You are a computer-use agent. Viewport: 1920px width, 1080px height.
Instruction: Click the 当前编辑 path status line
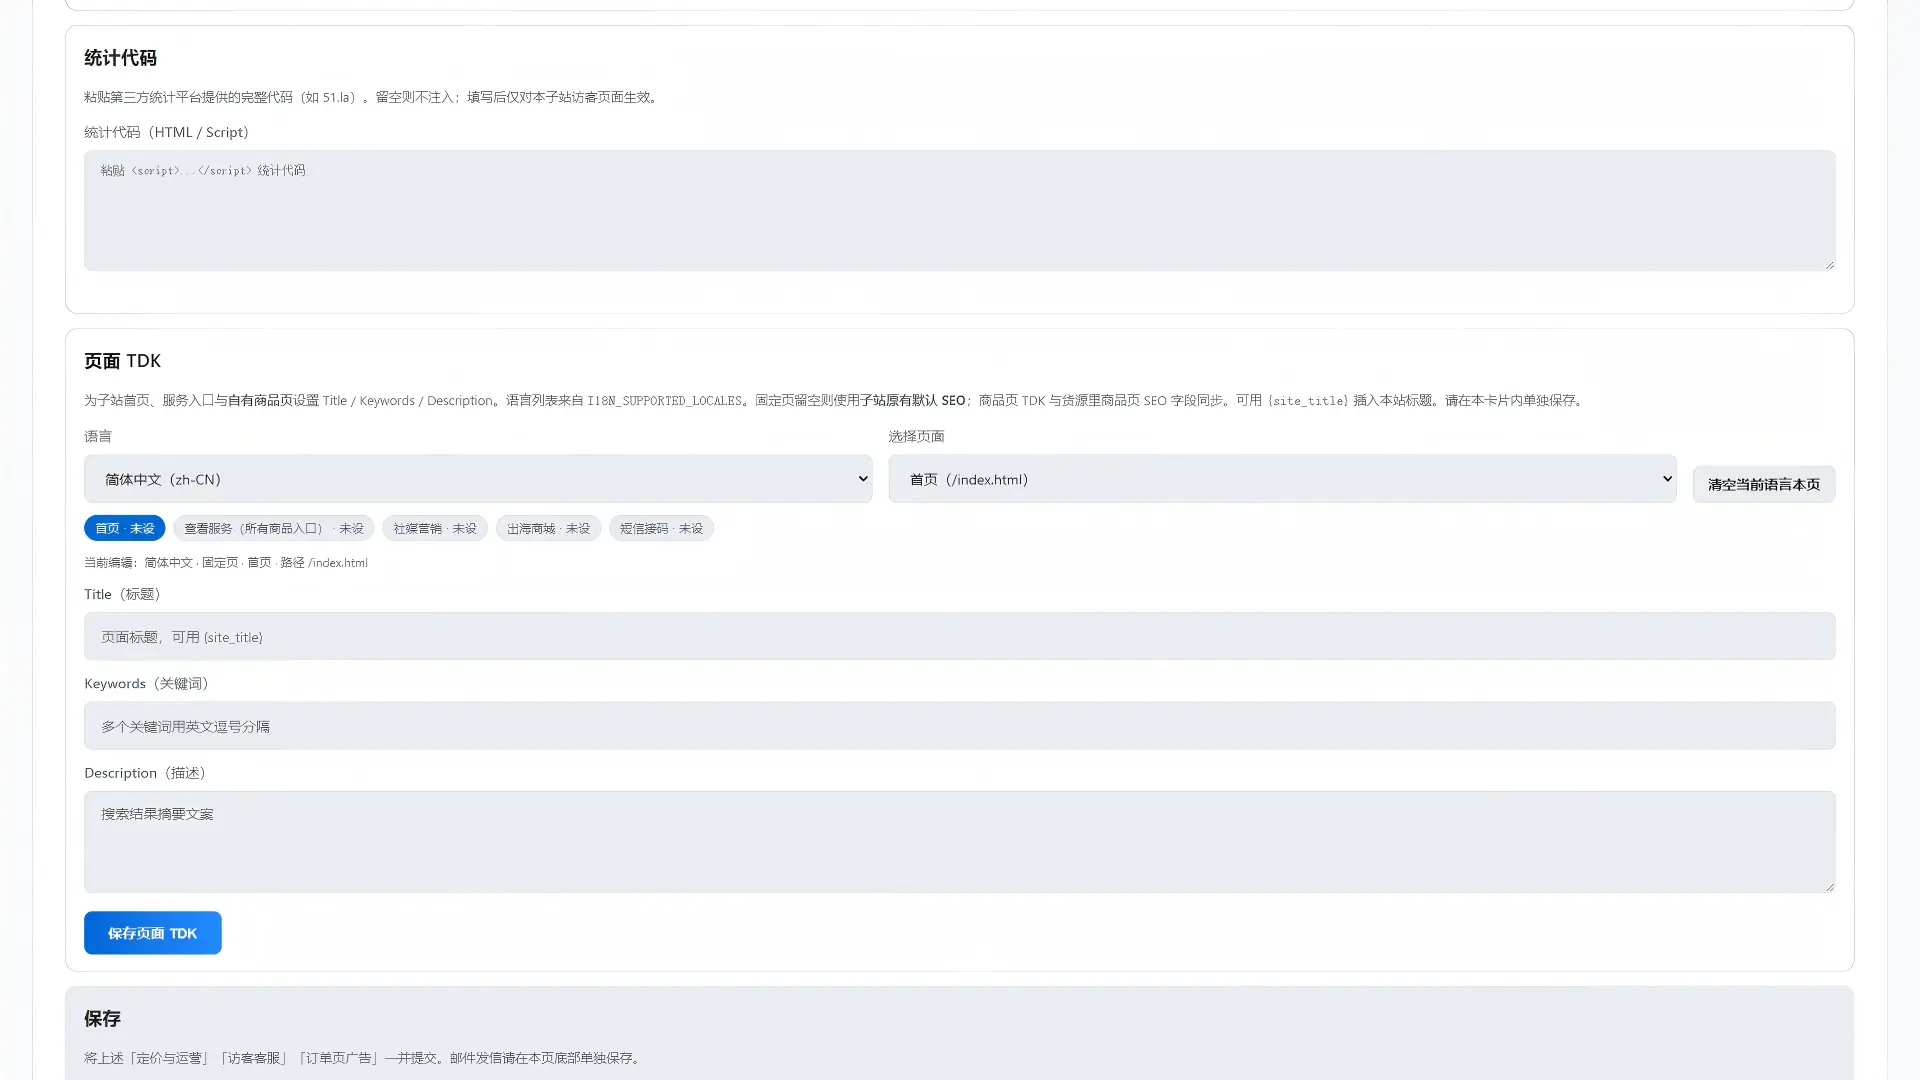226,563
